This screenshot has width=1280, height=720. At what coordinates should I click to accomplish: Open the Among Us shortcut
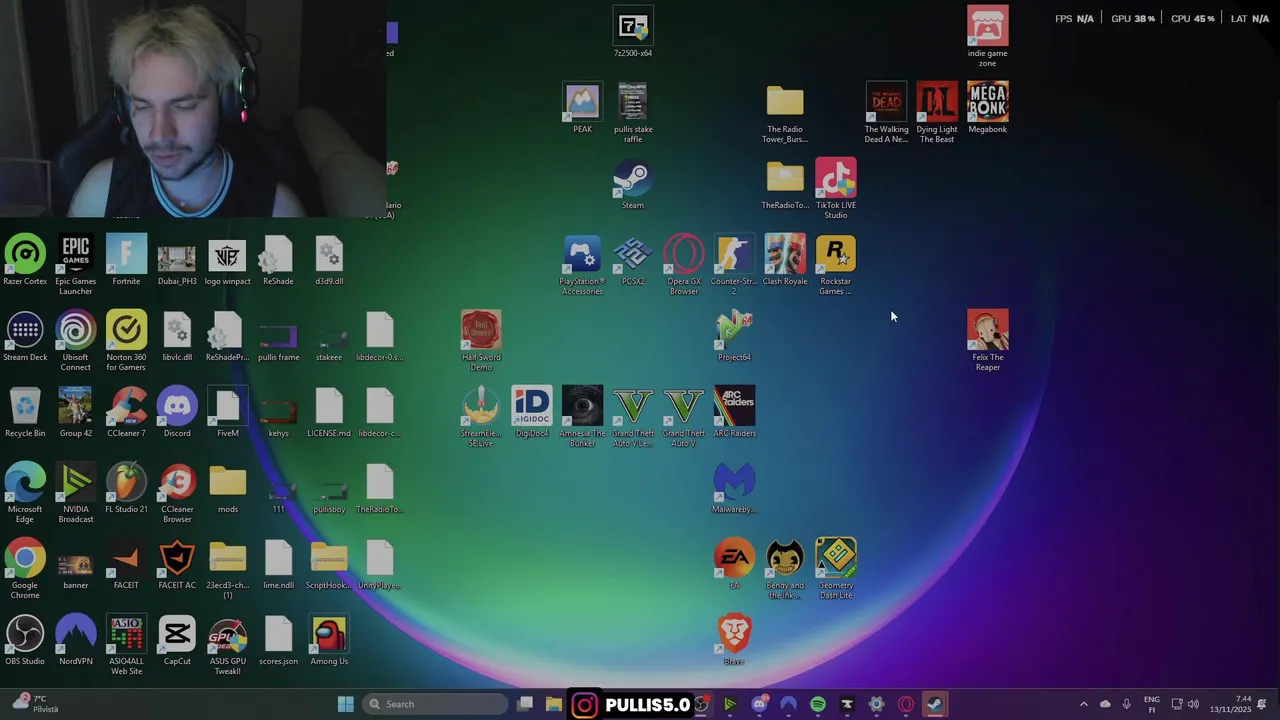click(329, 642)
